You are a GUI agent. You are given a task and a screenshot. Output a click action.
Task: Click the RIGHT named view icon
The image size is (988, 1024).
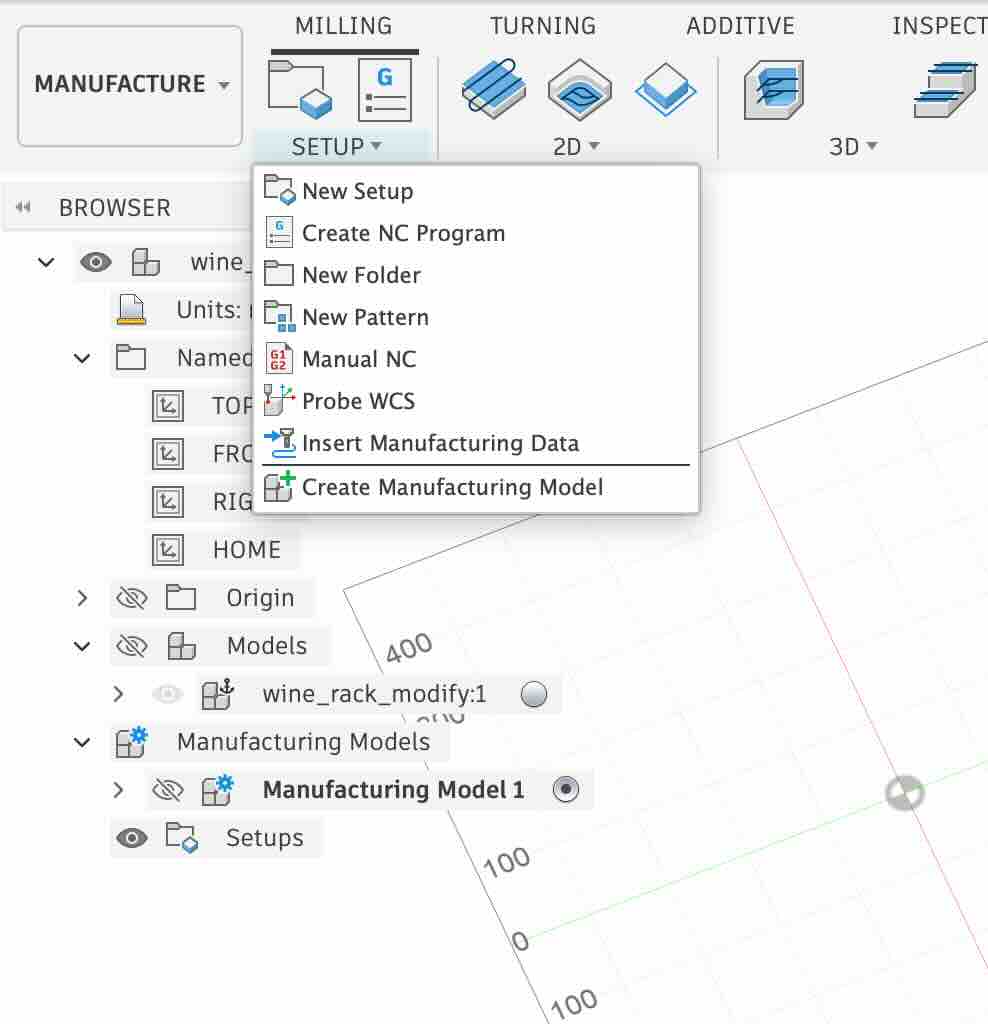pyautogui.click(x=168, y=502)
